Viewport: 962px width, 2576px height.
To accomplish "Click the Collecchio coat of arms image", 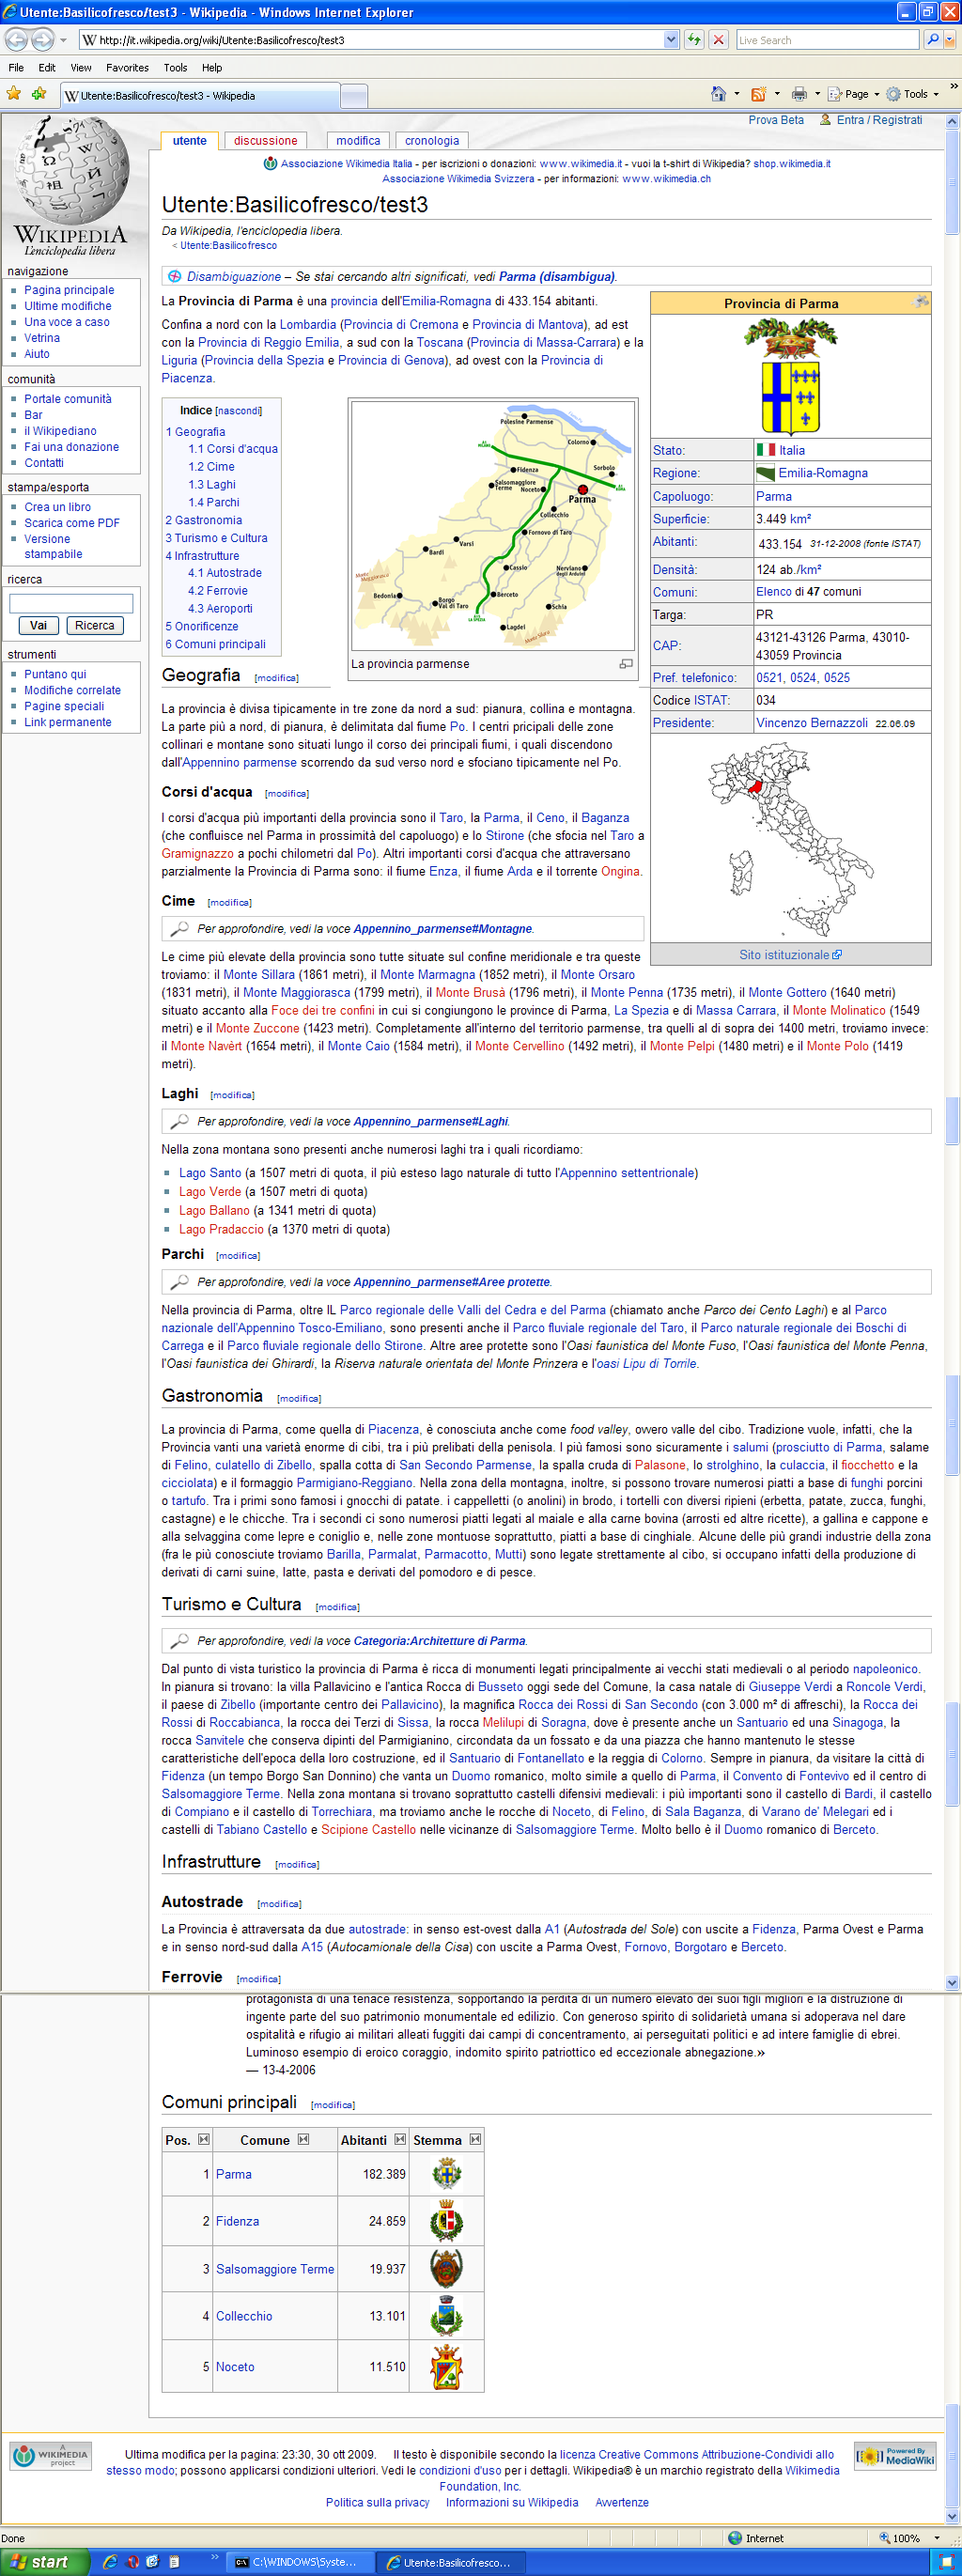I will (x=447, y=2316).
